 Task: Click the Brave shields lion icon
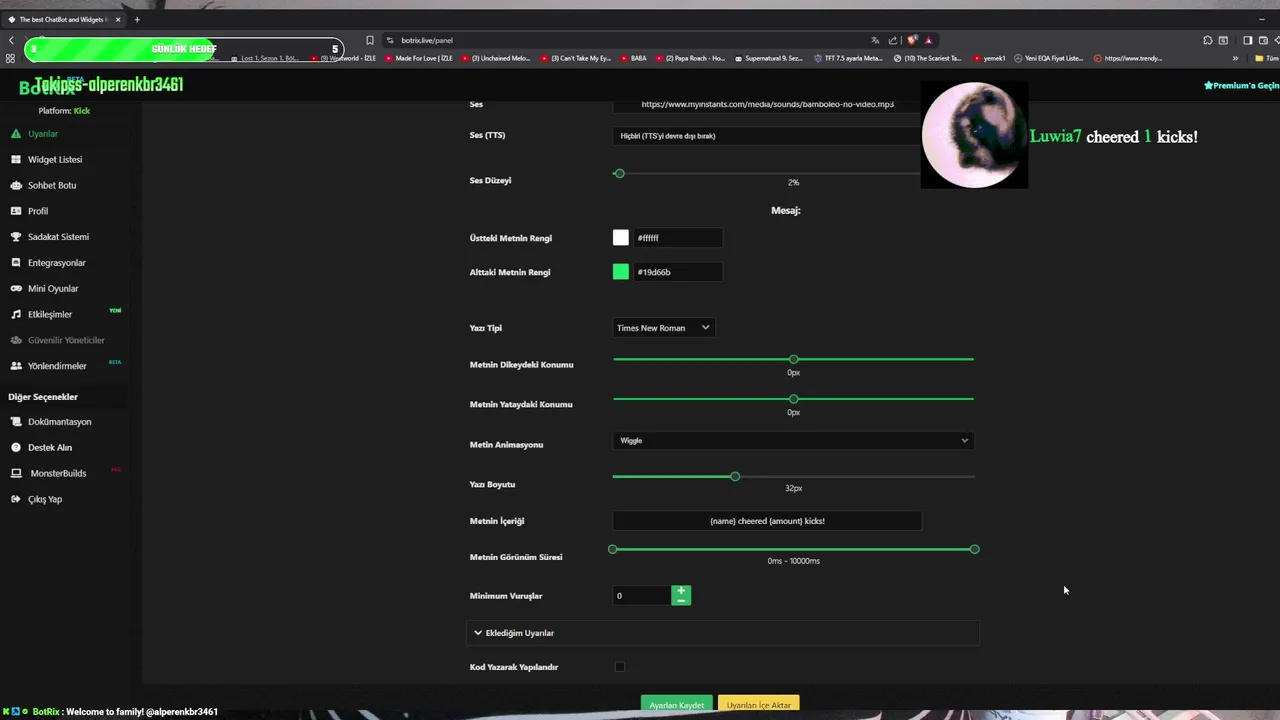[912, 40]
